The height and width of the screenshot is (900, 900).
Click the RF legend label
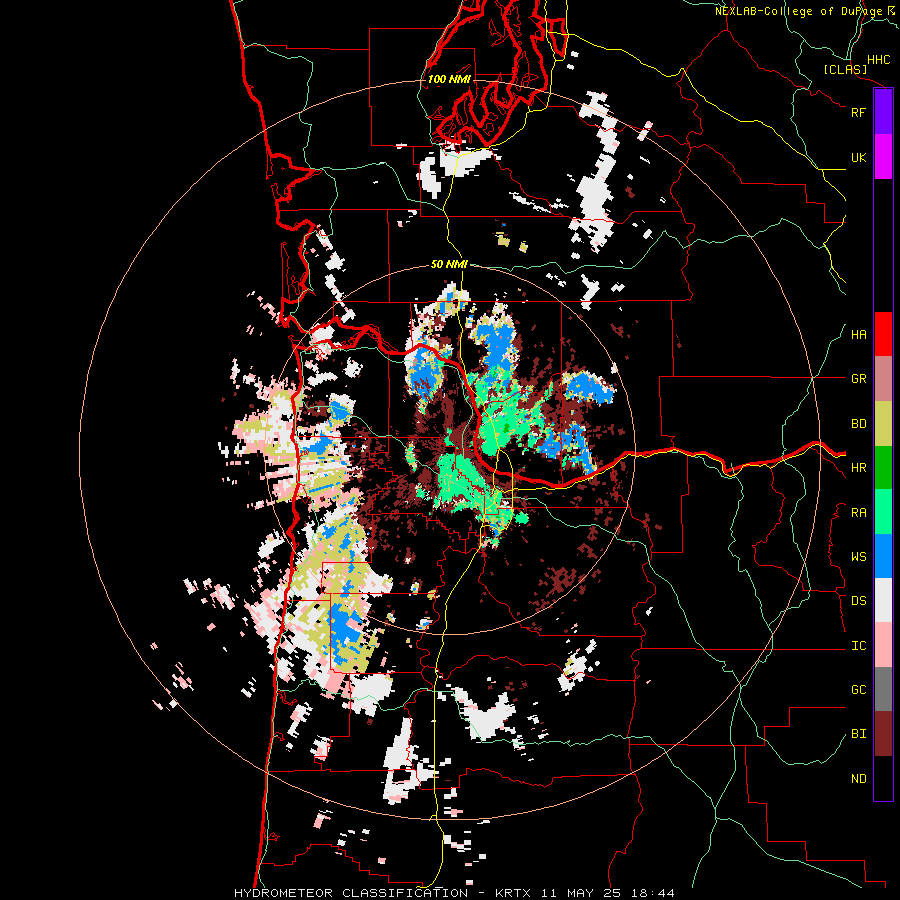858,112
